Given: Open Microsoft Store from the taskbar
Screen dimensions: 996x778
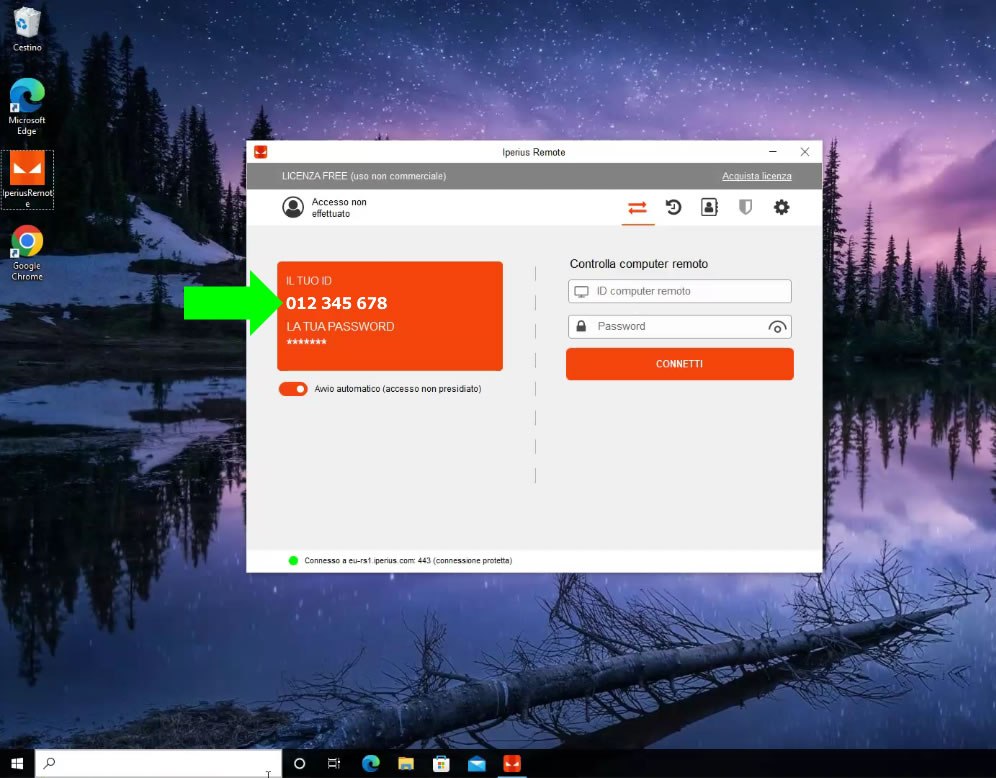Looking at the screenshot, I should coord(441,763).
